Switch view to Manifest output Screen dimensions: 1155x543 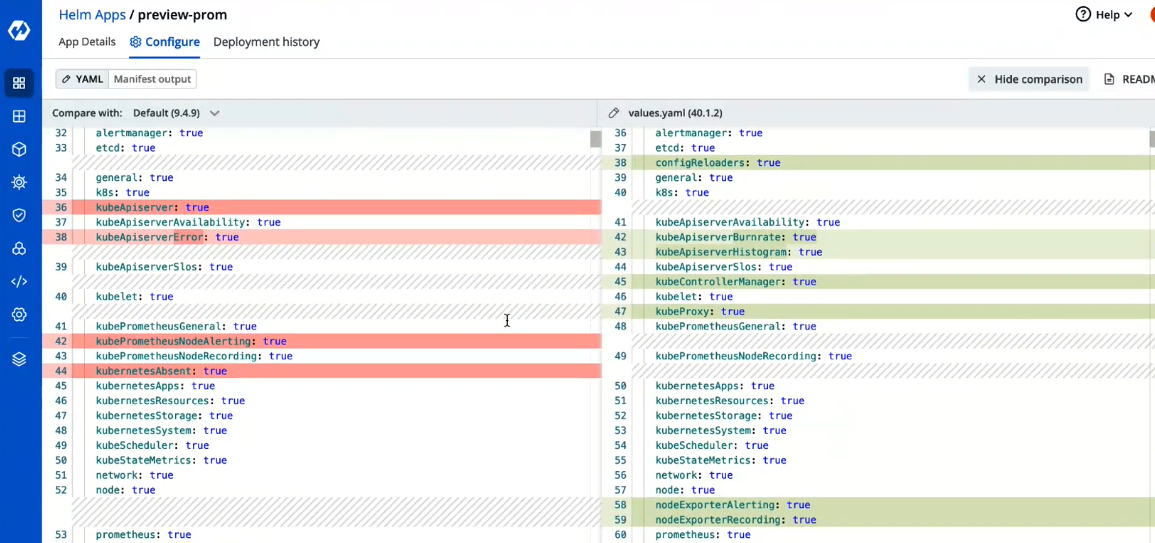(152, 79)
